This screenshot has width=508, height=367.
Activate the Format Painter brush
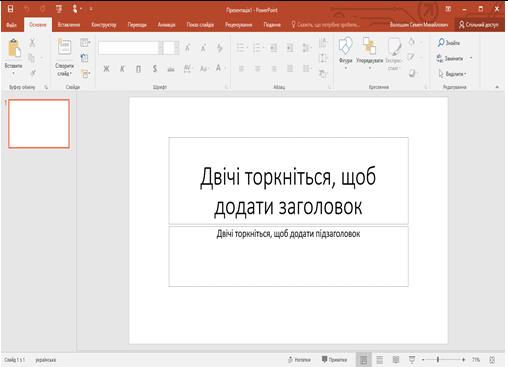coord(33,73)
